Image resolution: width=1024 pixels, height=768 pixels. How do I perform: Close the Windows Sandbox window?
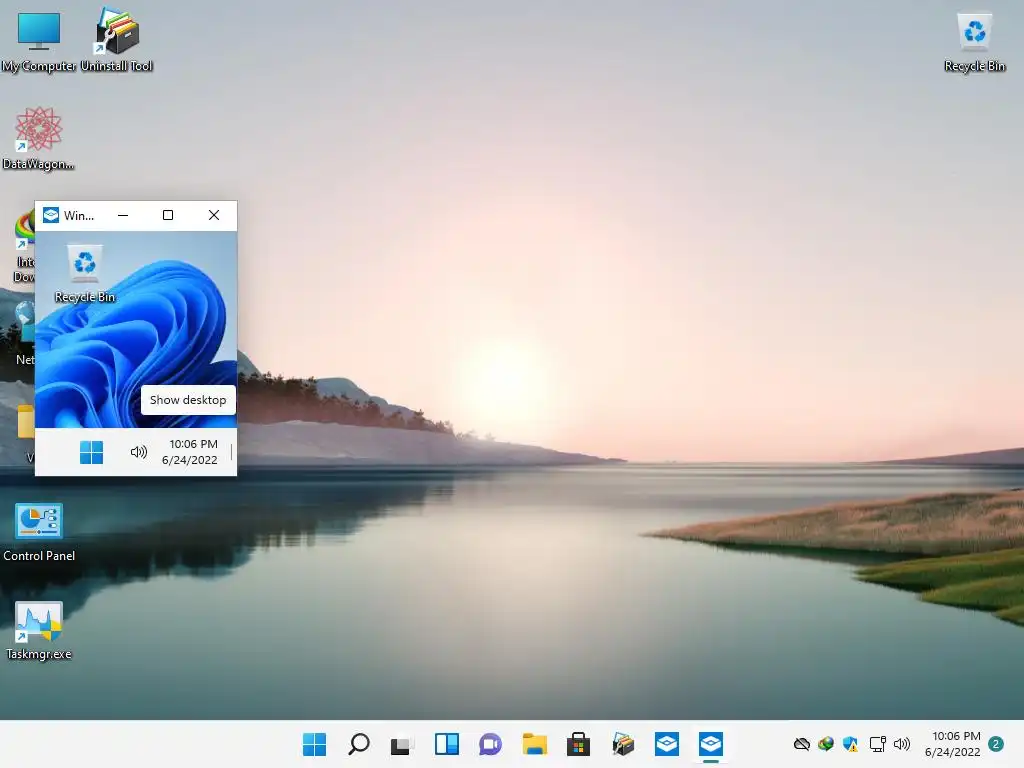click(x=214, y=216)
